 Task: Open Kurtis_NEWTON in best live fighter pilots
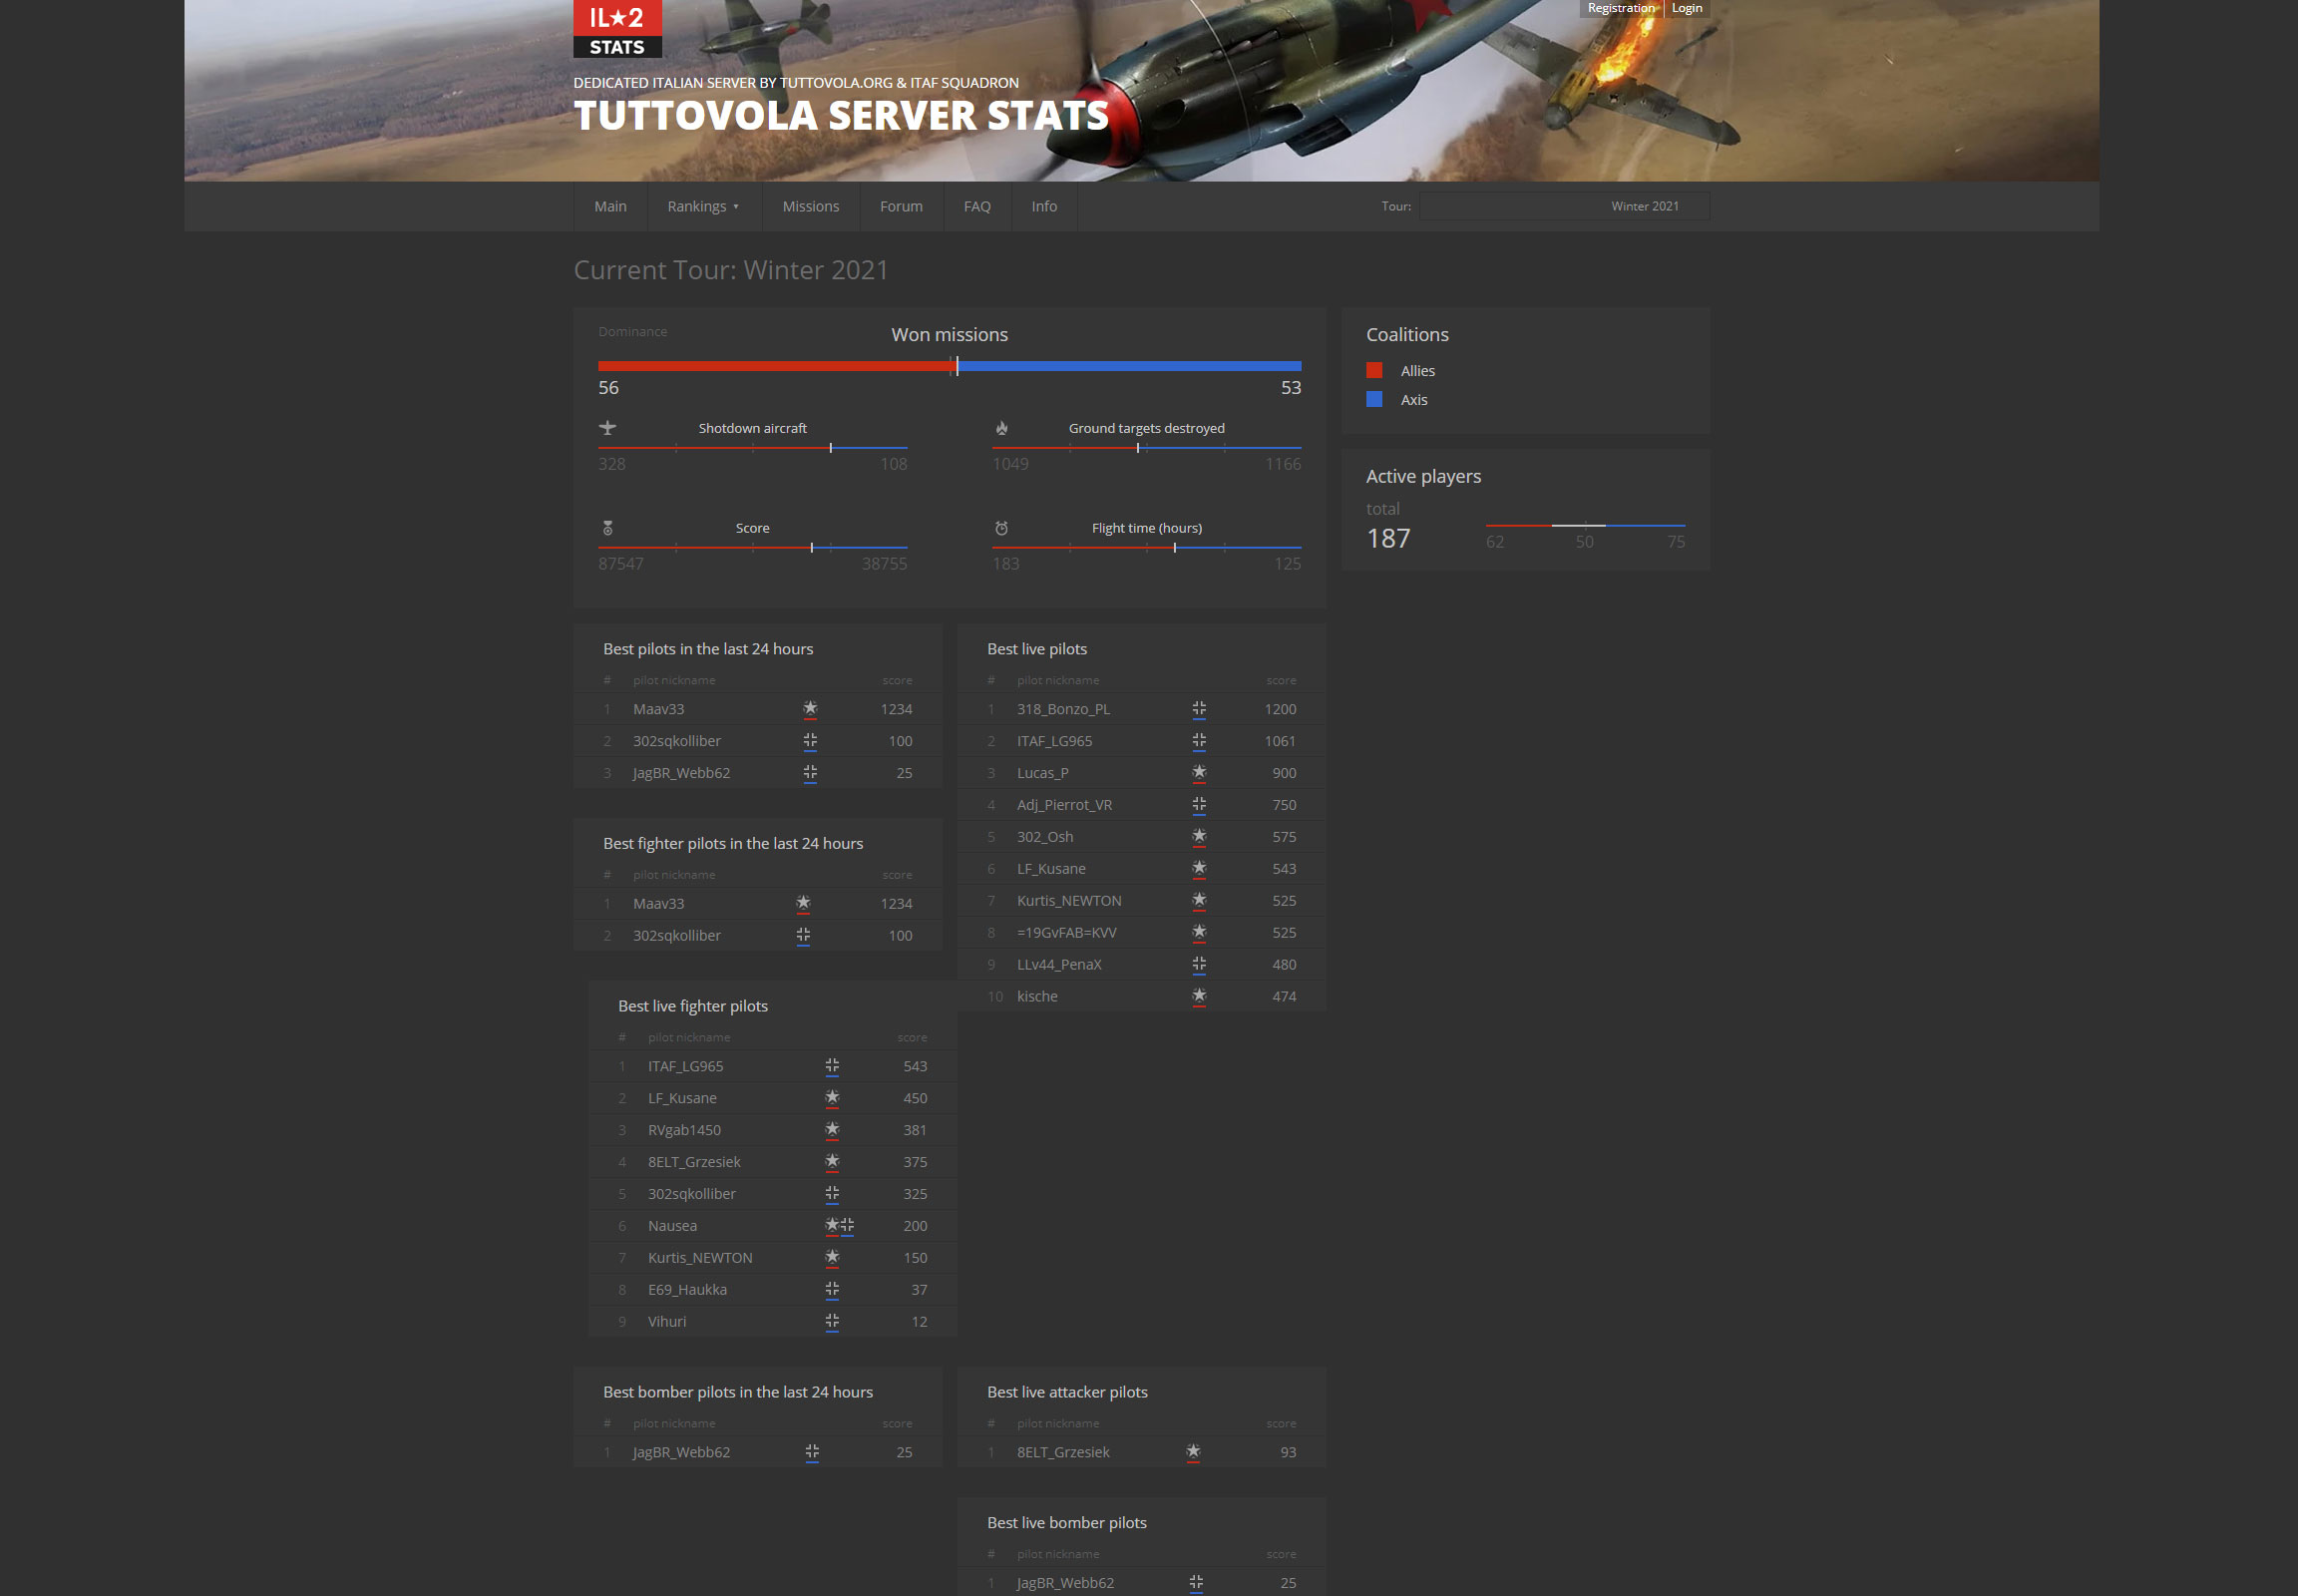click(x=700, y=1258)
